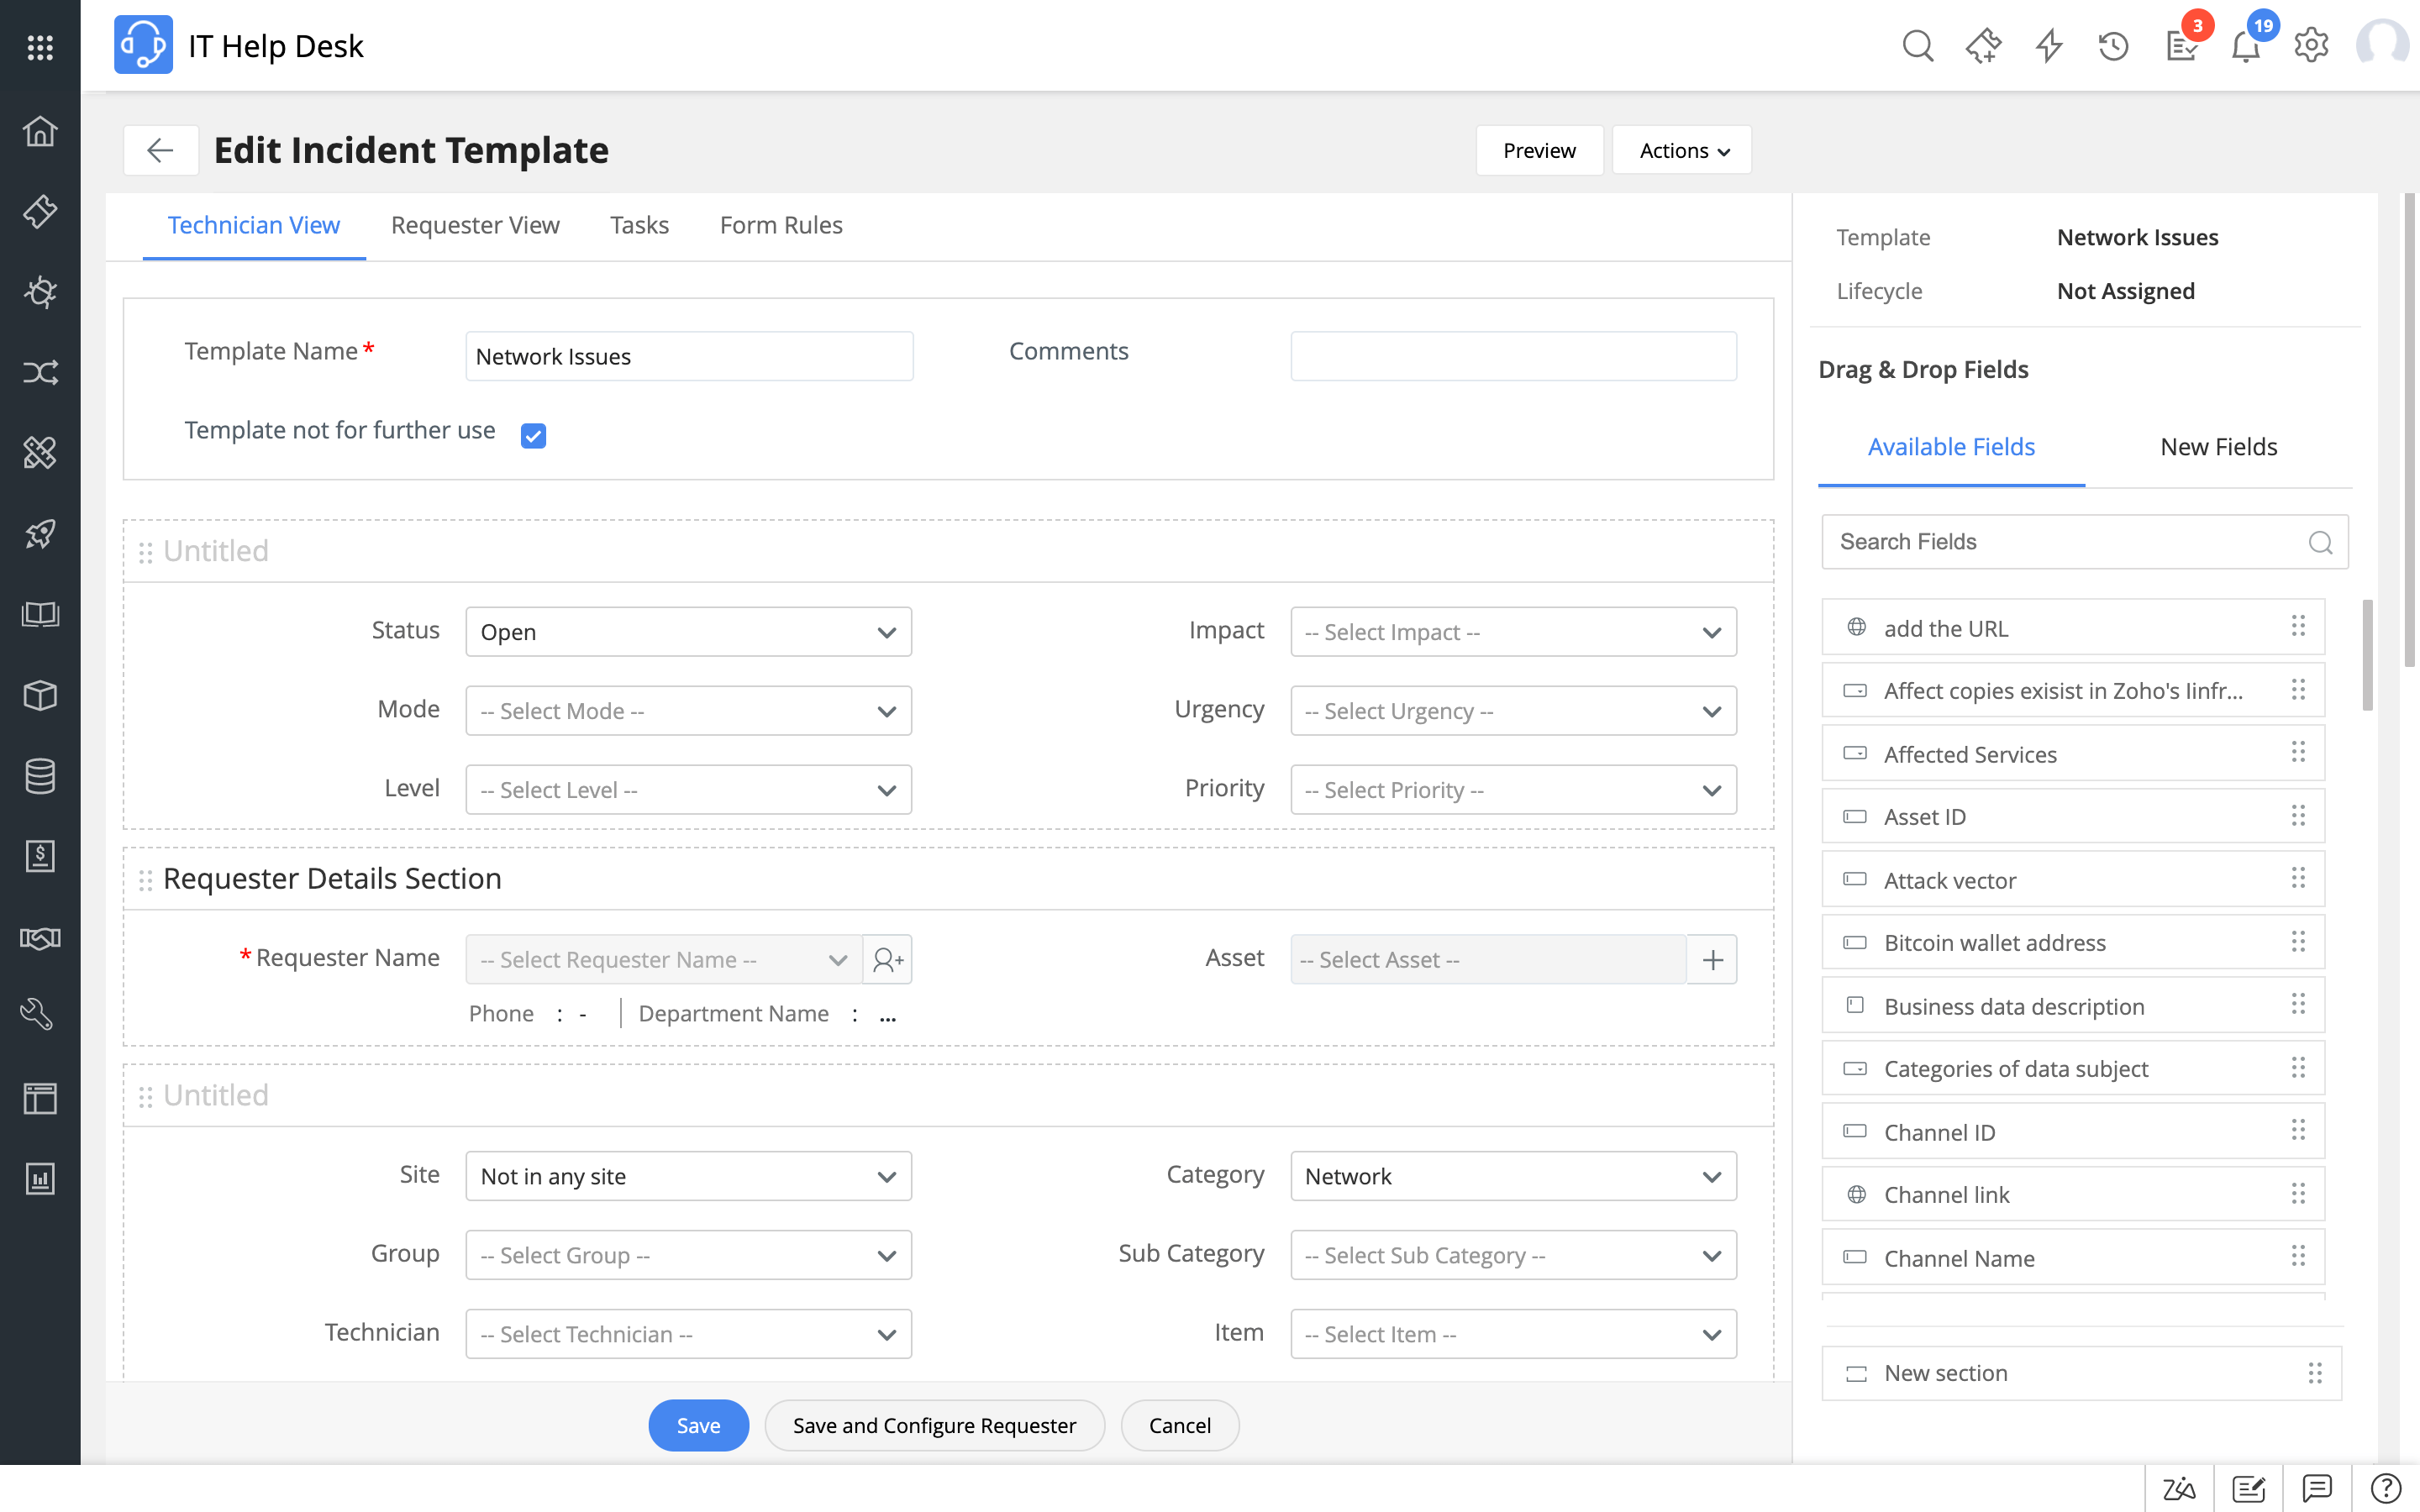
Task: Switch to the New Fields tab
Action: [x=2218, y=447]
